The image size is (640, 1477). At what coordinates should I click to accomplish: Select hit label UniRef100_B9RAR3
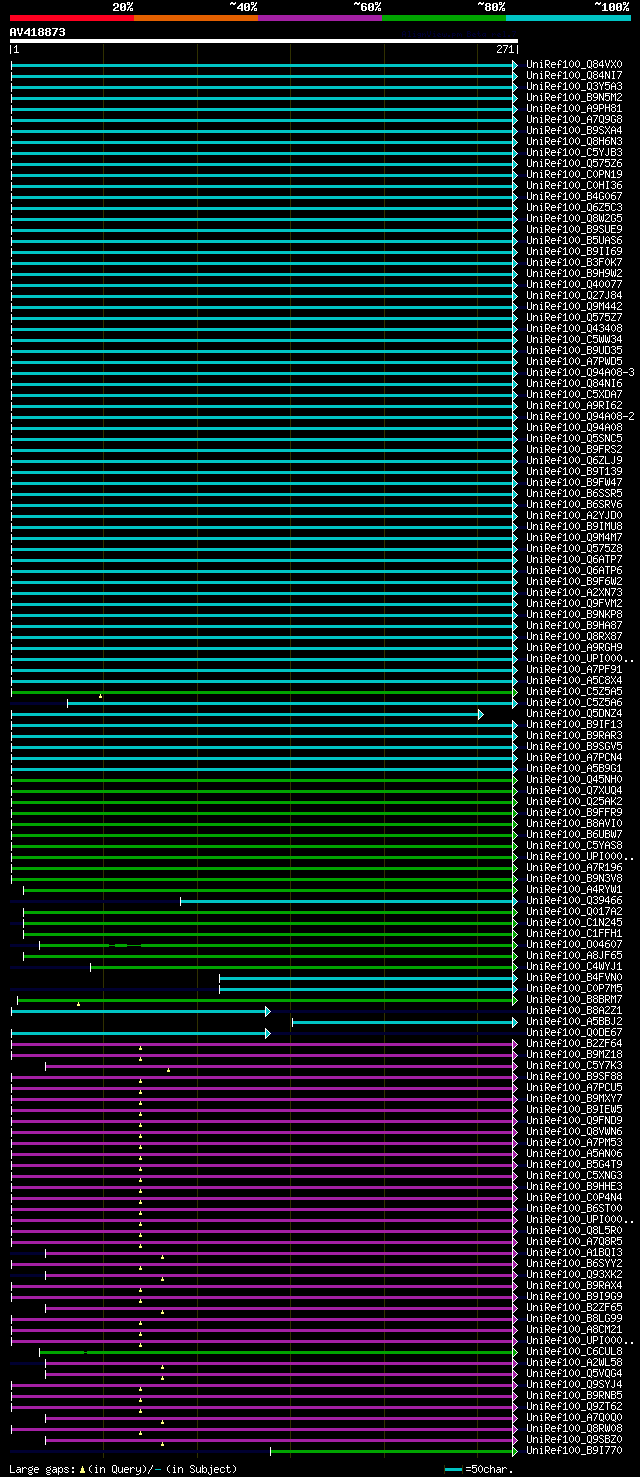(573, 735)
